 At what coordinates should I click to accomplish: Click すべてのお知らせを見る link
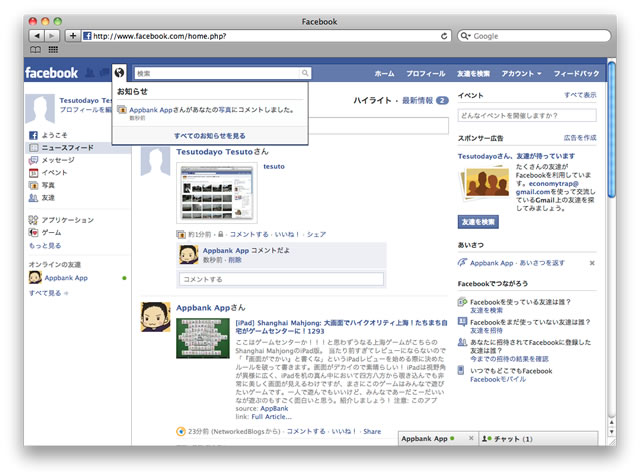pyautogui.click(x=210, y=136)
